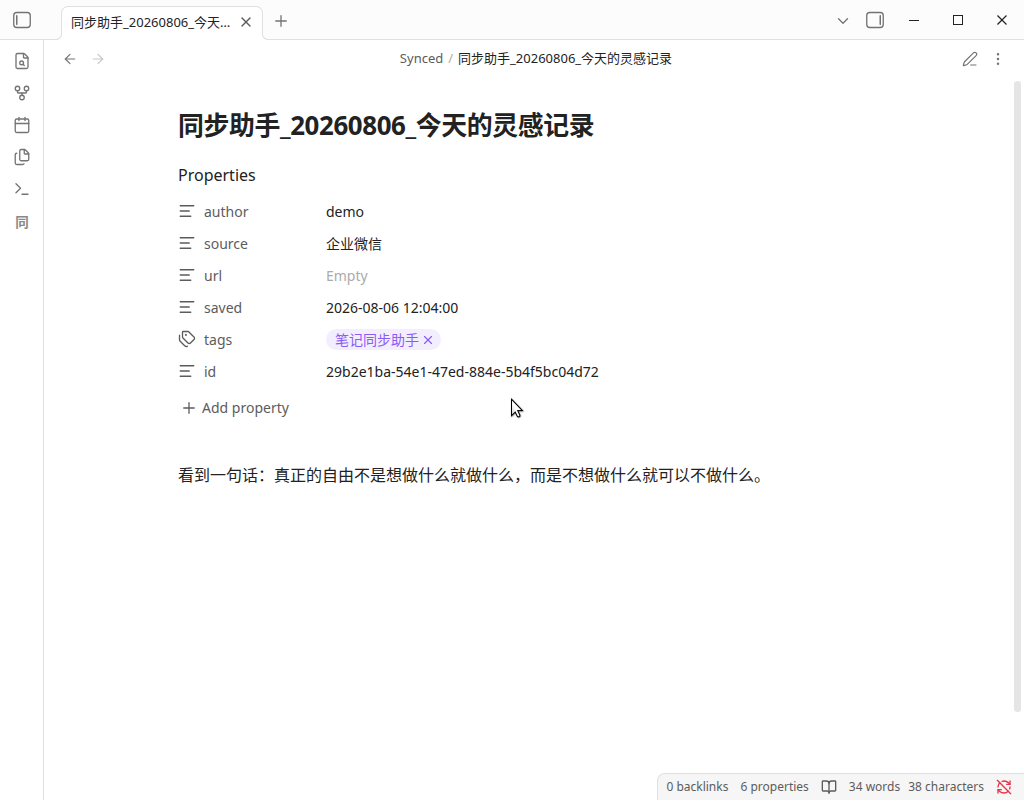Minimize the Obsidian window
This screenshot has height=800, width=1024.
pos(914,20)
